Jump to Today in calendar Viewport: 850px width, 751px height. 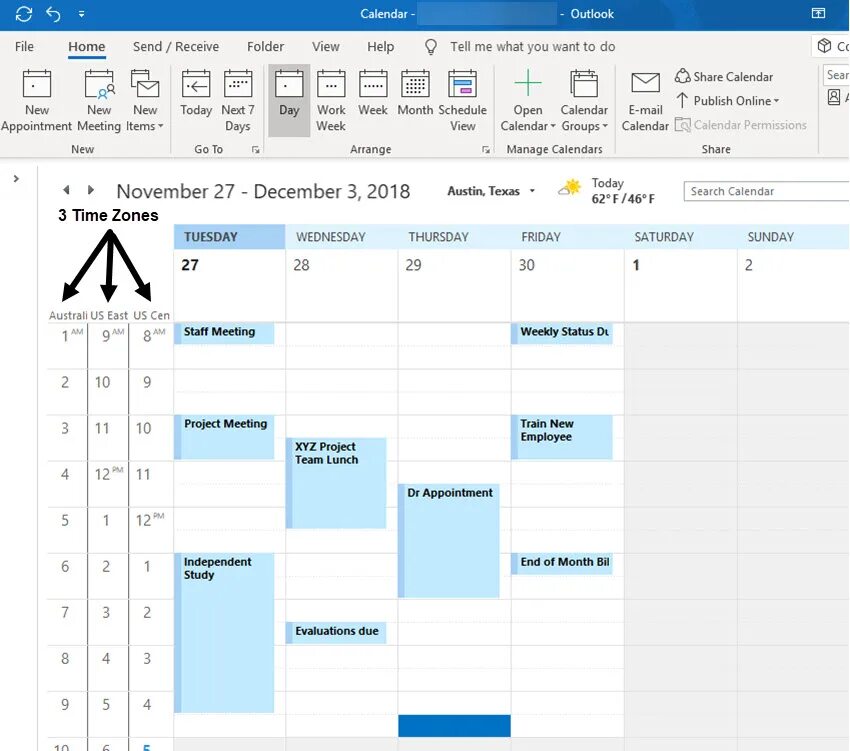pos(196,93)
